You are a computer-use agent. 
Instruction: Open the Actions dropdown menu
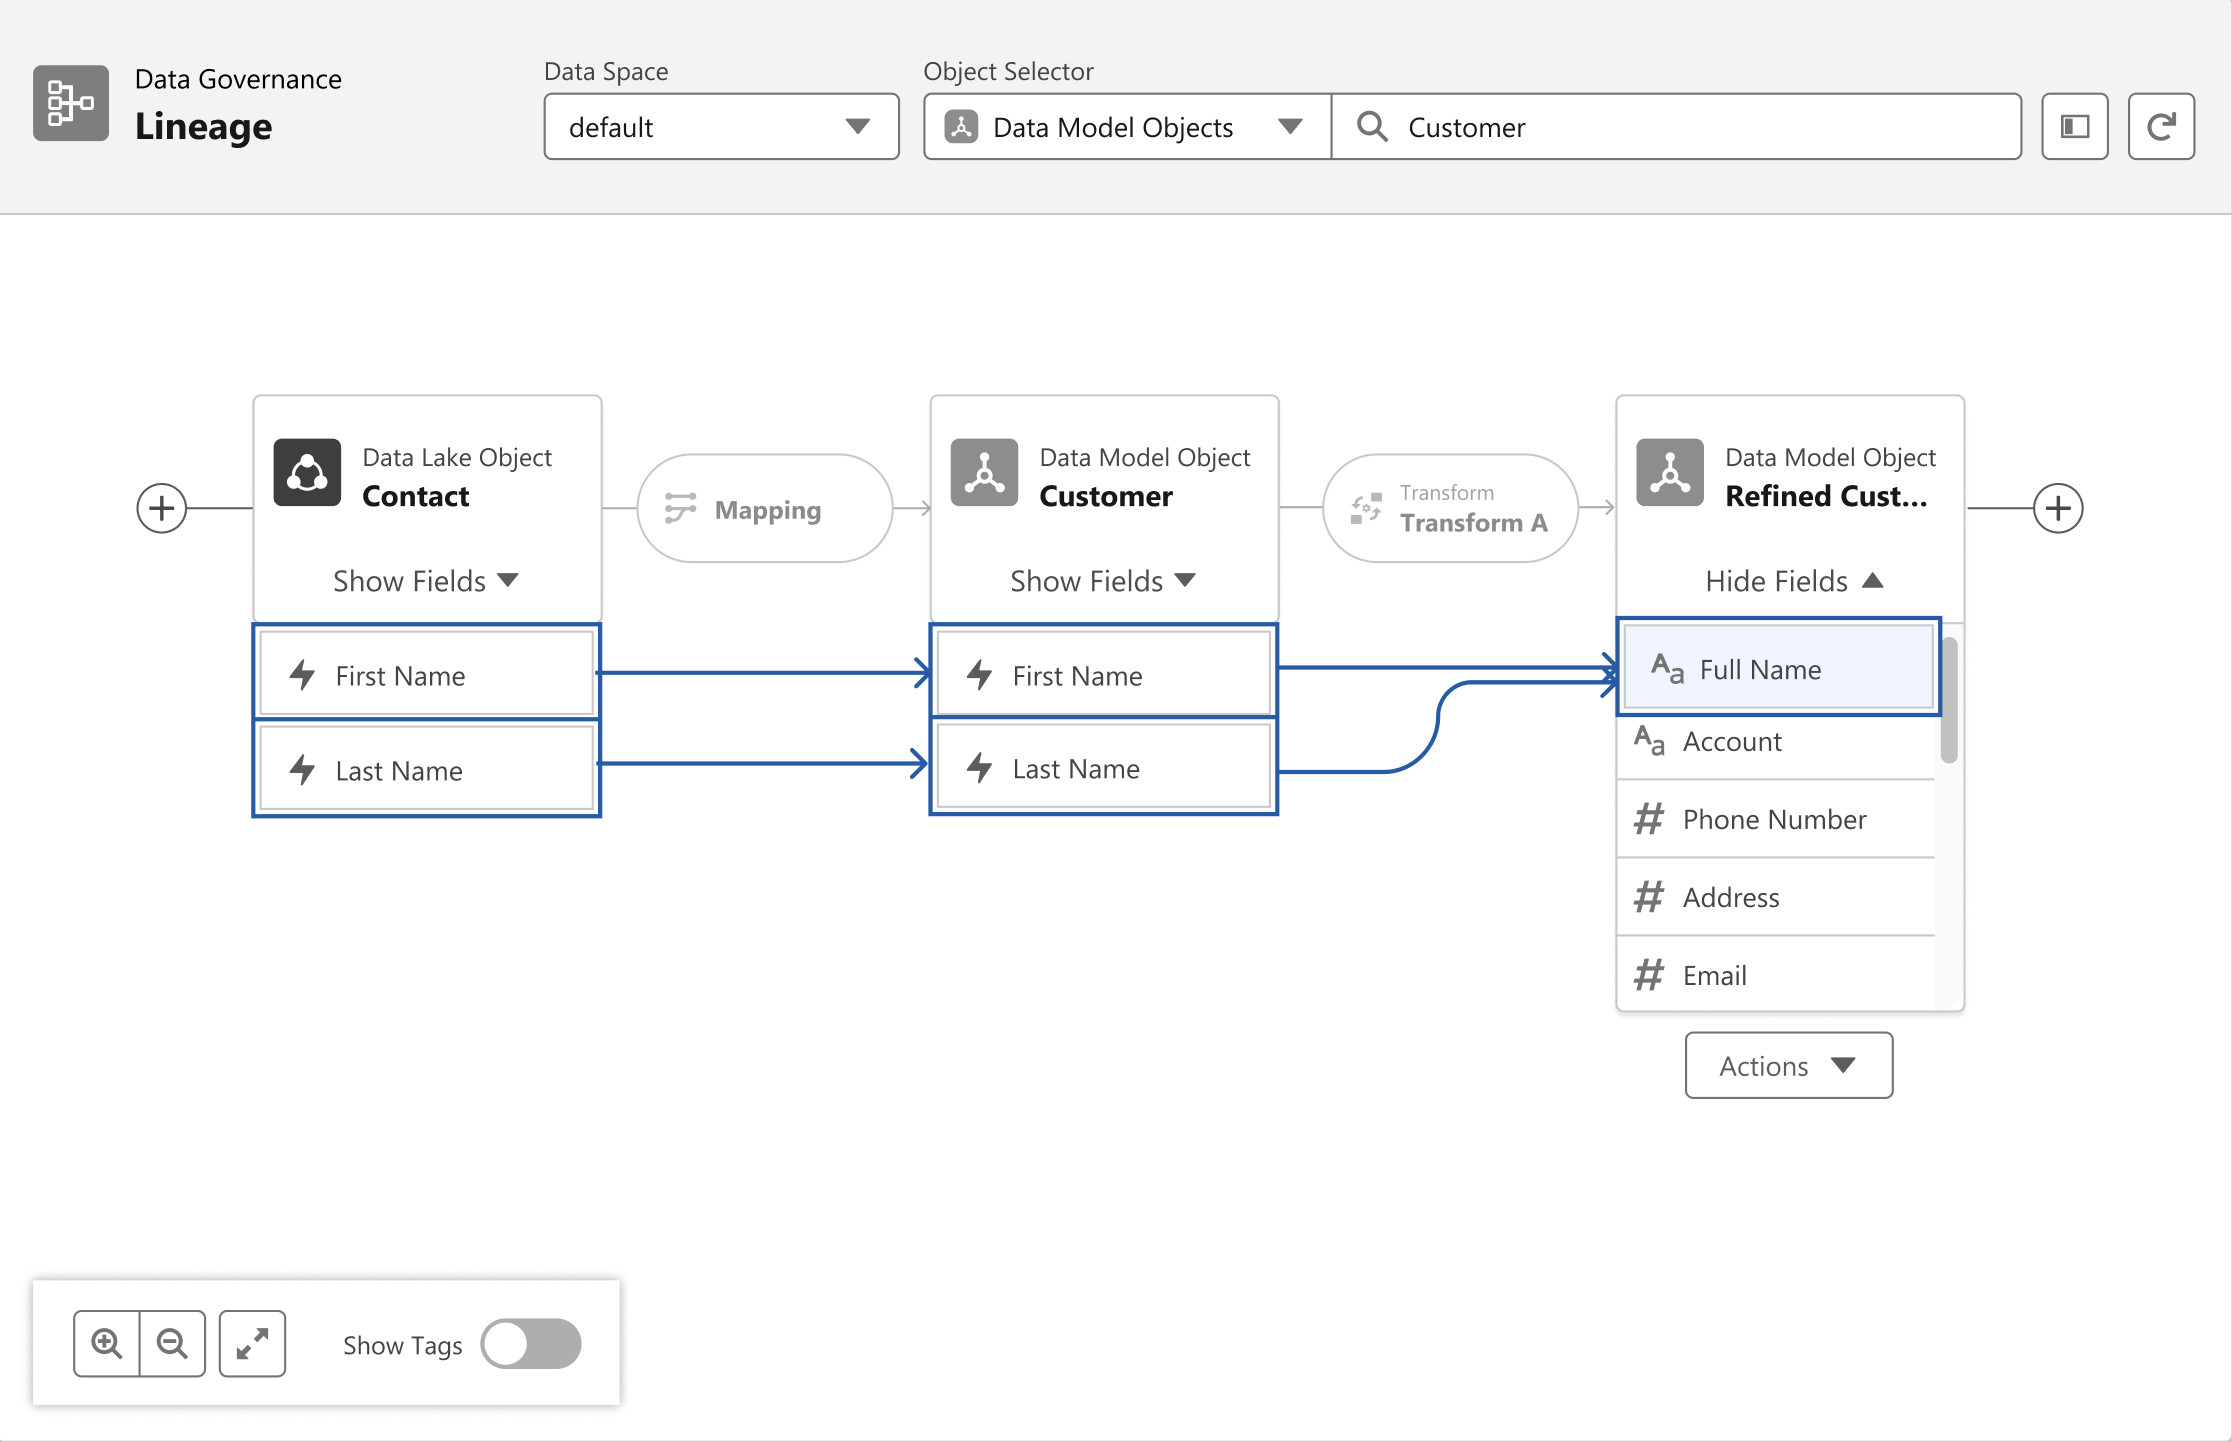click(x=1788, y=1065)
